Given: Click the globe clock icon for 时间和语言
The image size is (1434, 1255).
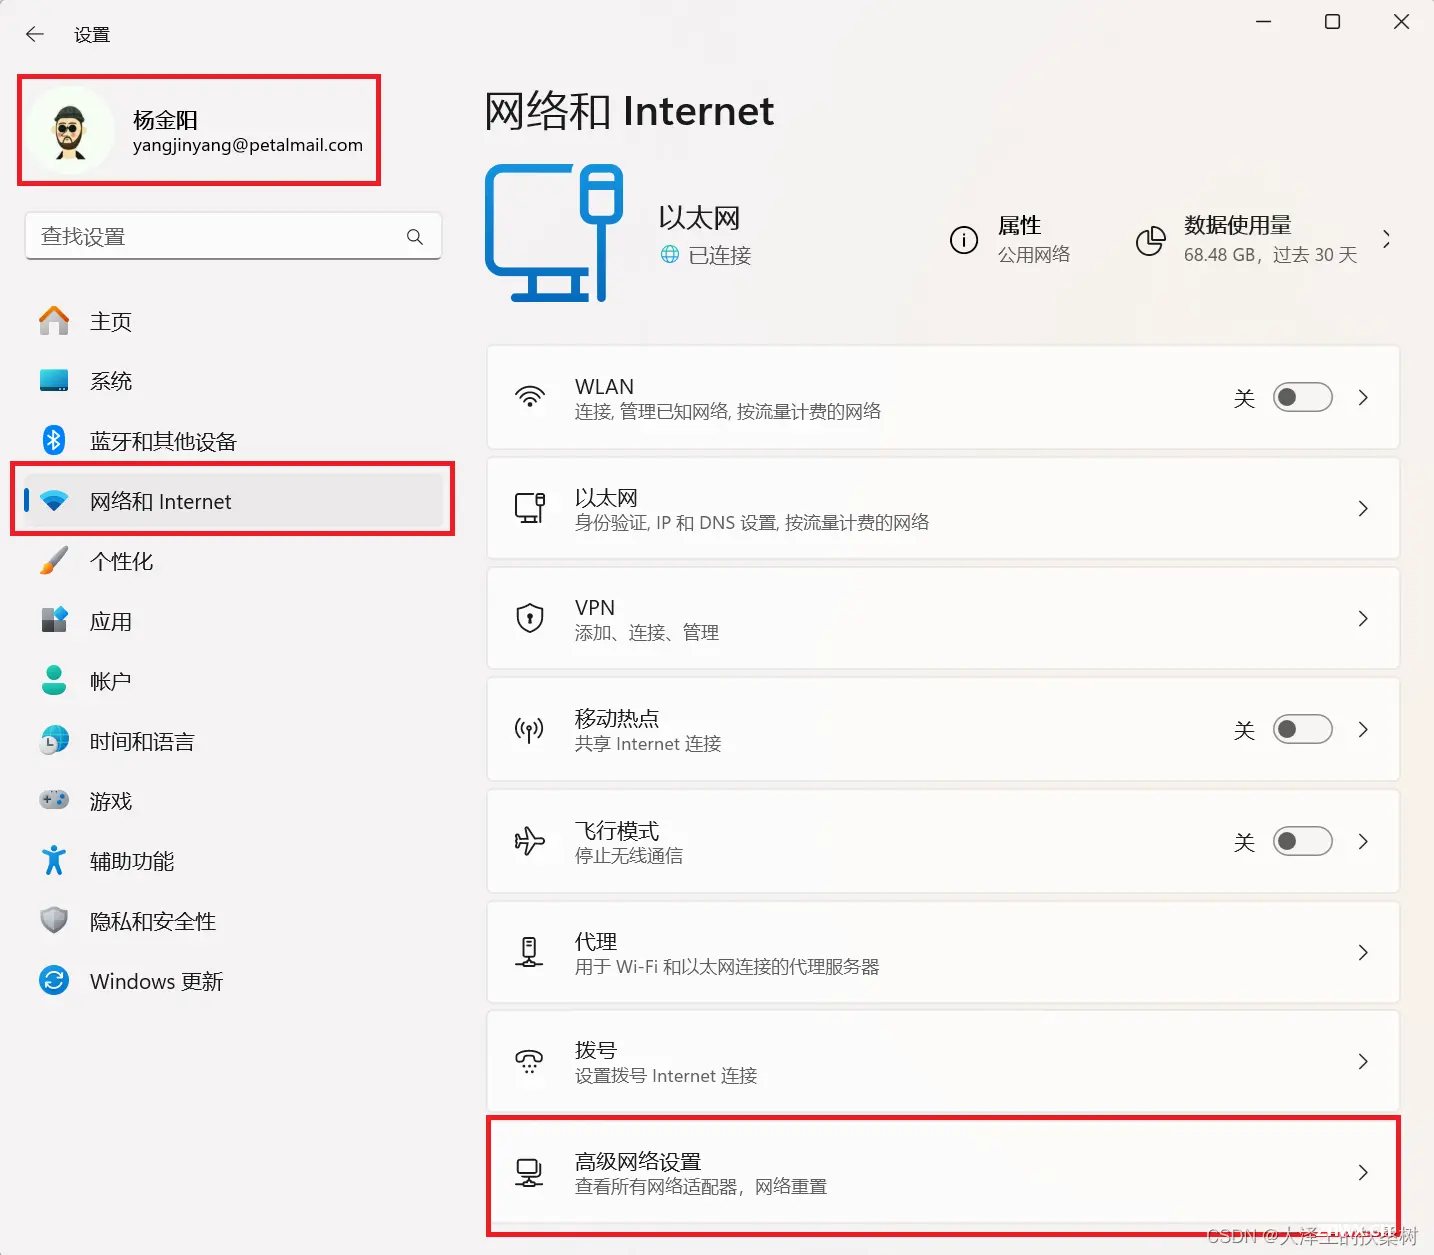Looking at the screenshot, I should (x=54, y=741).
